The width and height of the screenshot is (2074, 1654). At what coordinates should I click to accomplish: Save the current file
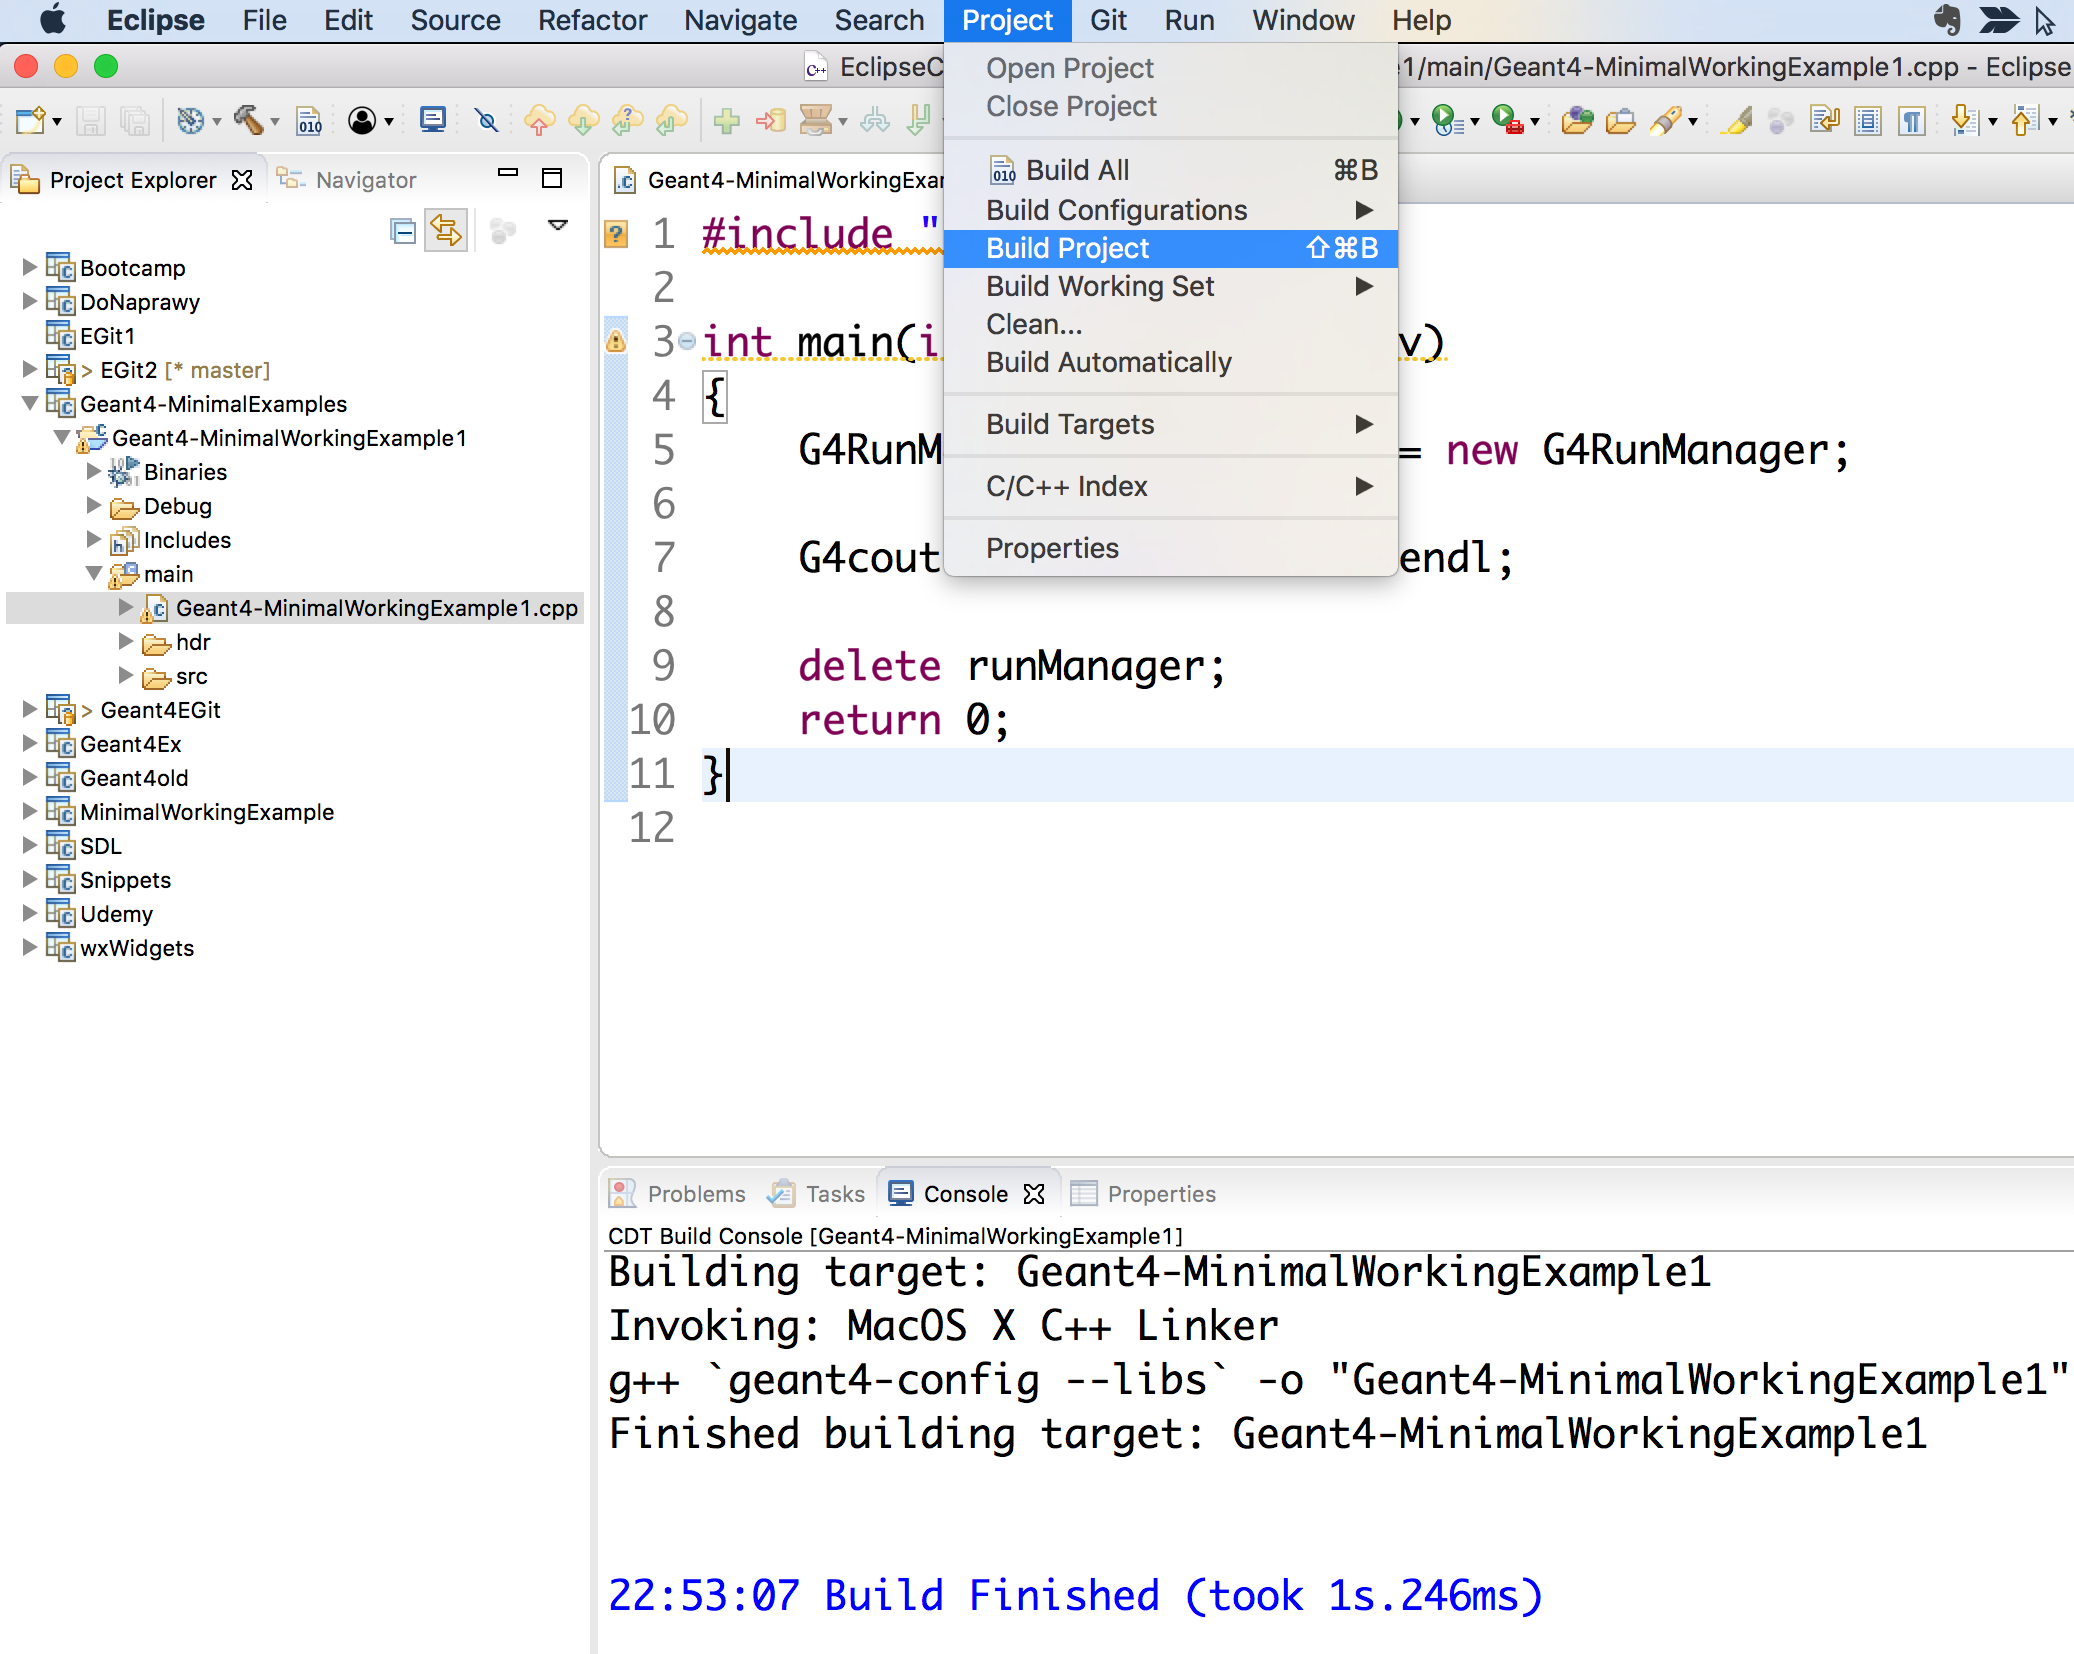(92, 122)
